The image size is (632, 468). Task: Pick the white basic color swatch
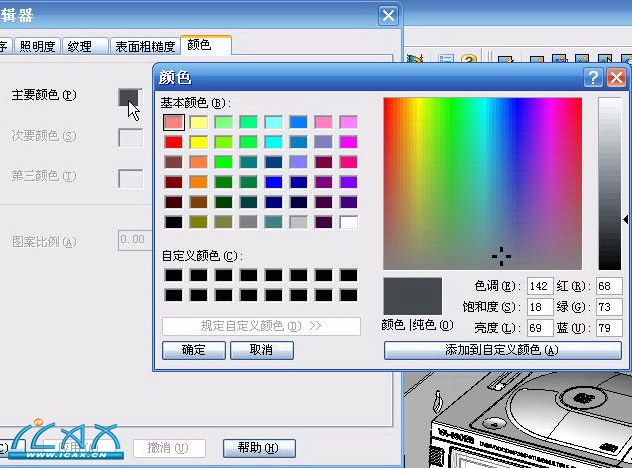point(348,222)
